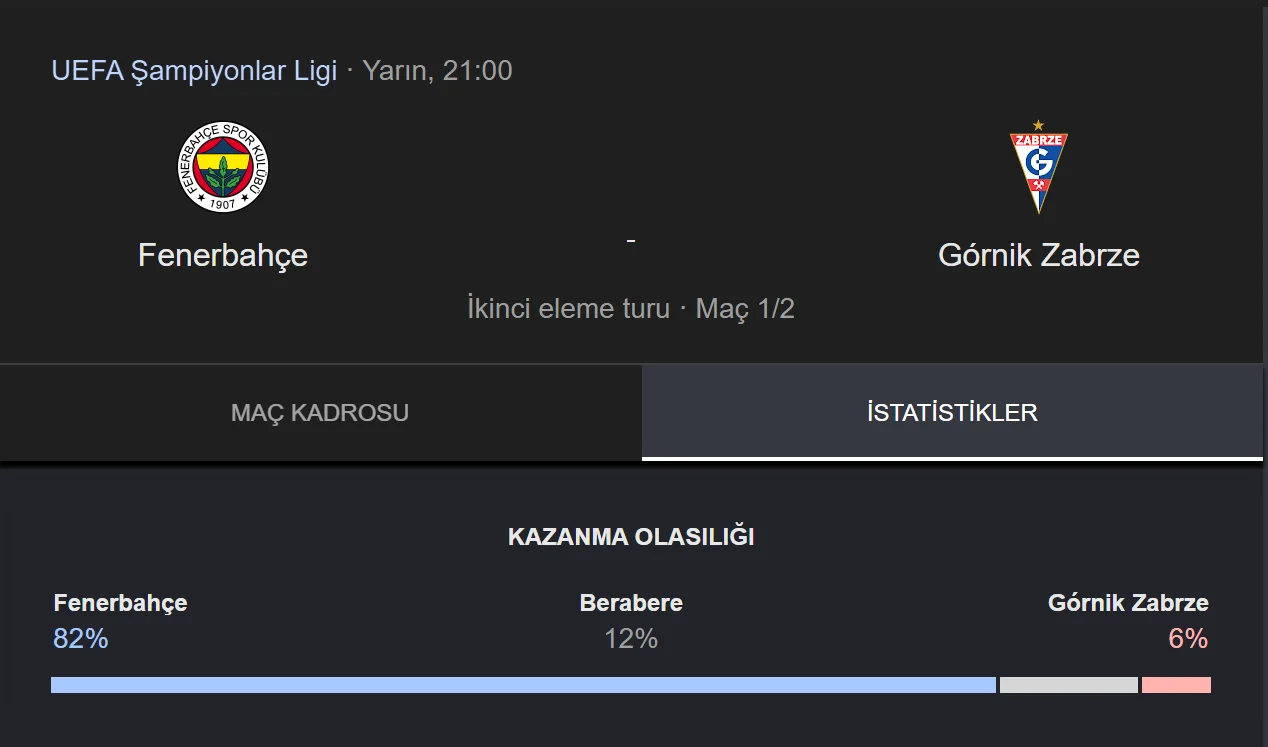1268x747 pixels.
Task: Click the Górnik Zabrze label above 6%
Action: click(1128, 603)
